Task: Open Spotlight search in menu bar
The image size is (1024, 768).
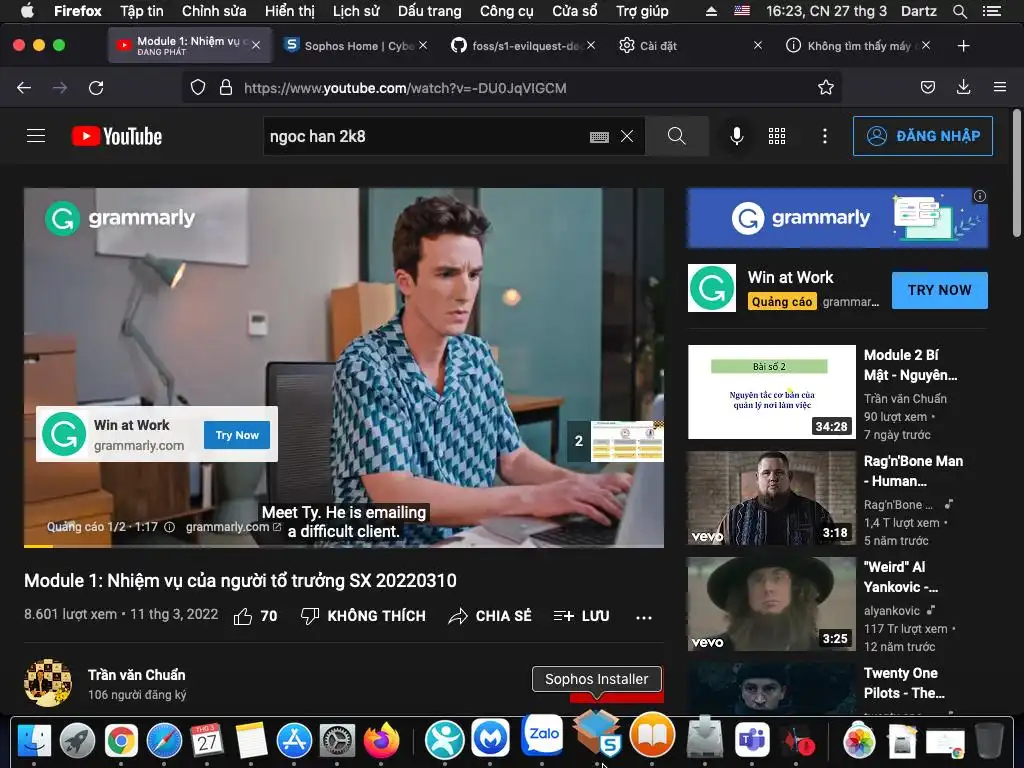Action: click(959, 11)
